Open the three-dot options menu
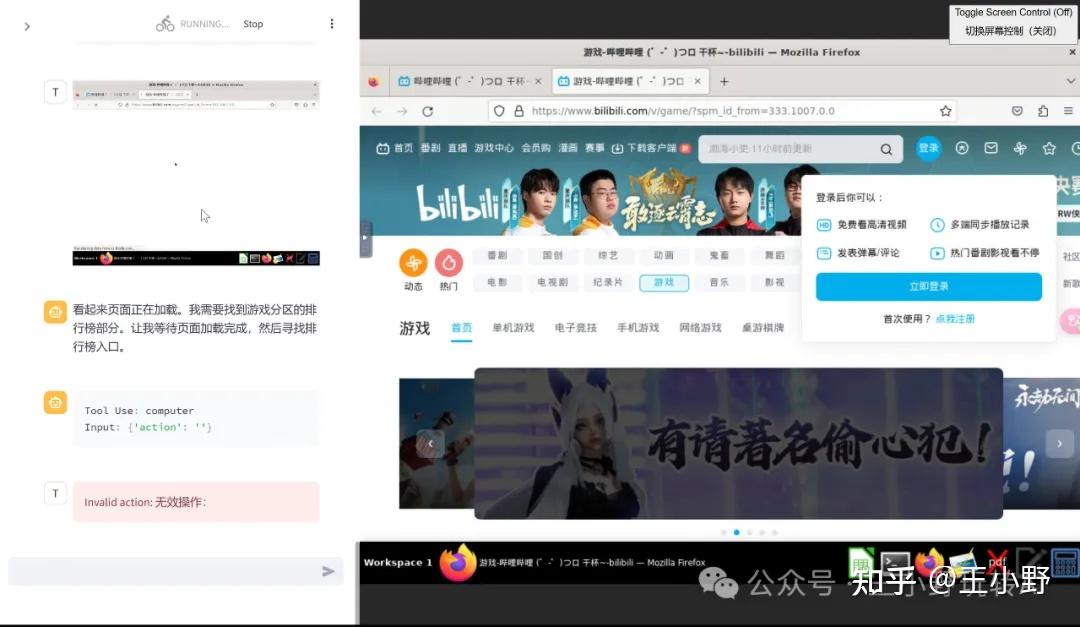Screen dimensions: 1080x627 click(x=332, y=24)
